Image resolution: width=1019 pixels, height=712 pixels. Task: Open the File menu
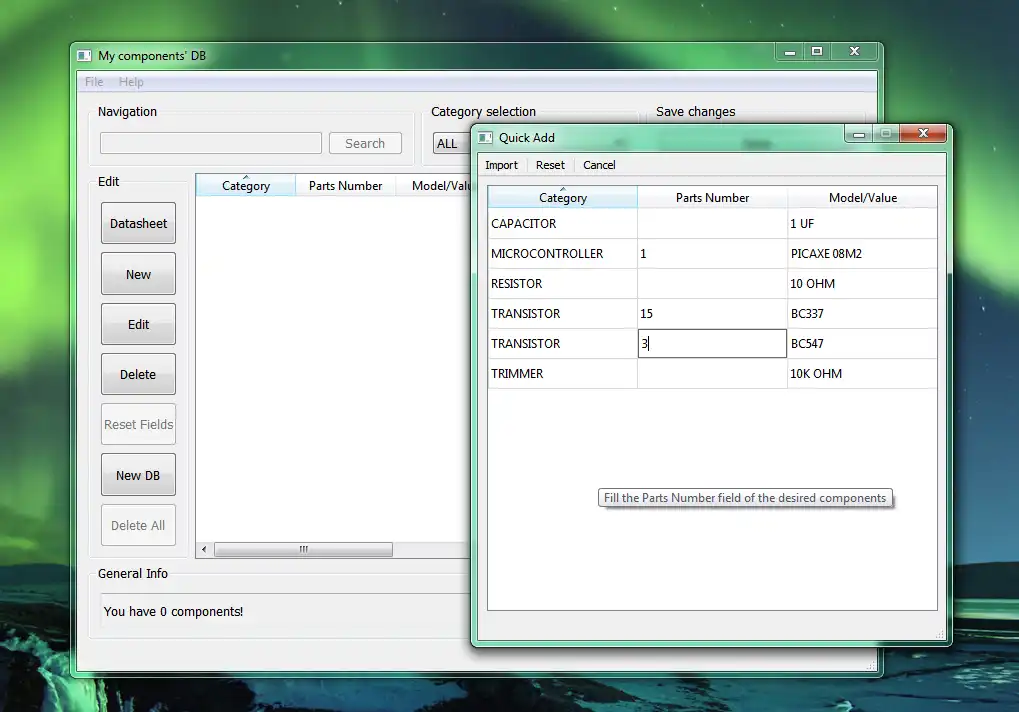coord(94,82)
